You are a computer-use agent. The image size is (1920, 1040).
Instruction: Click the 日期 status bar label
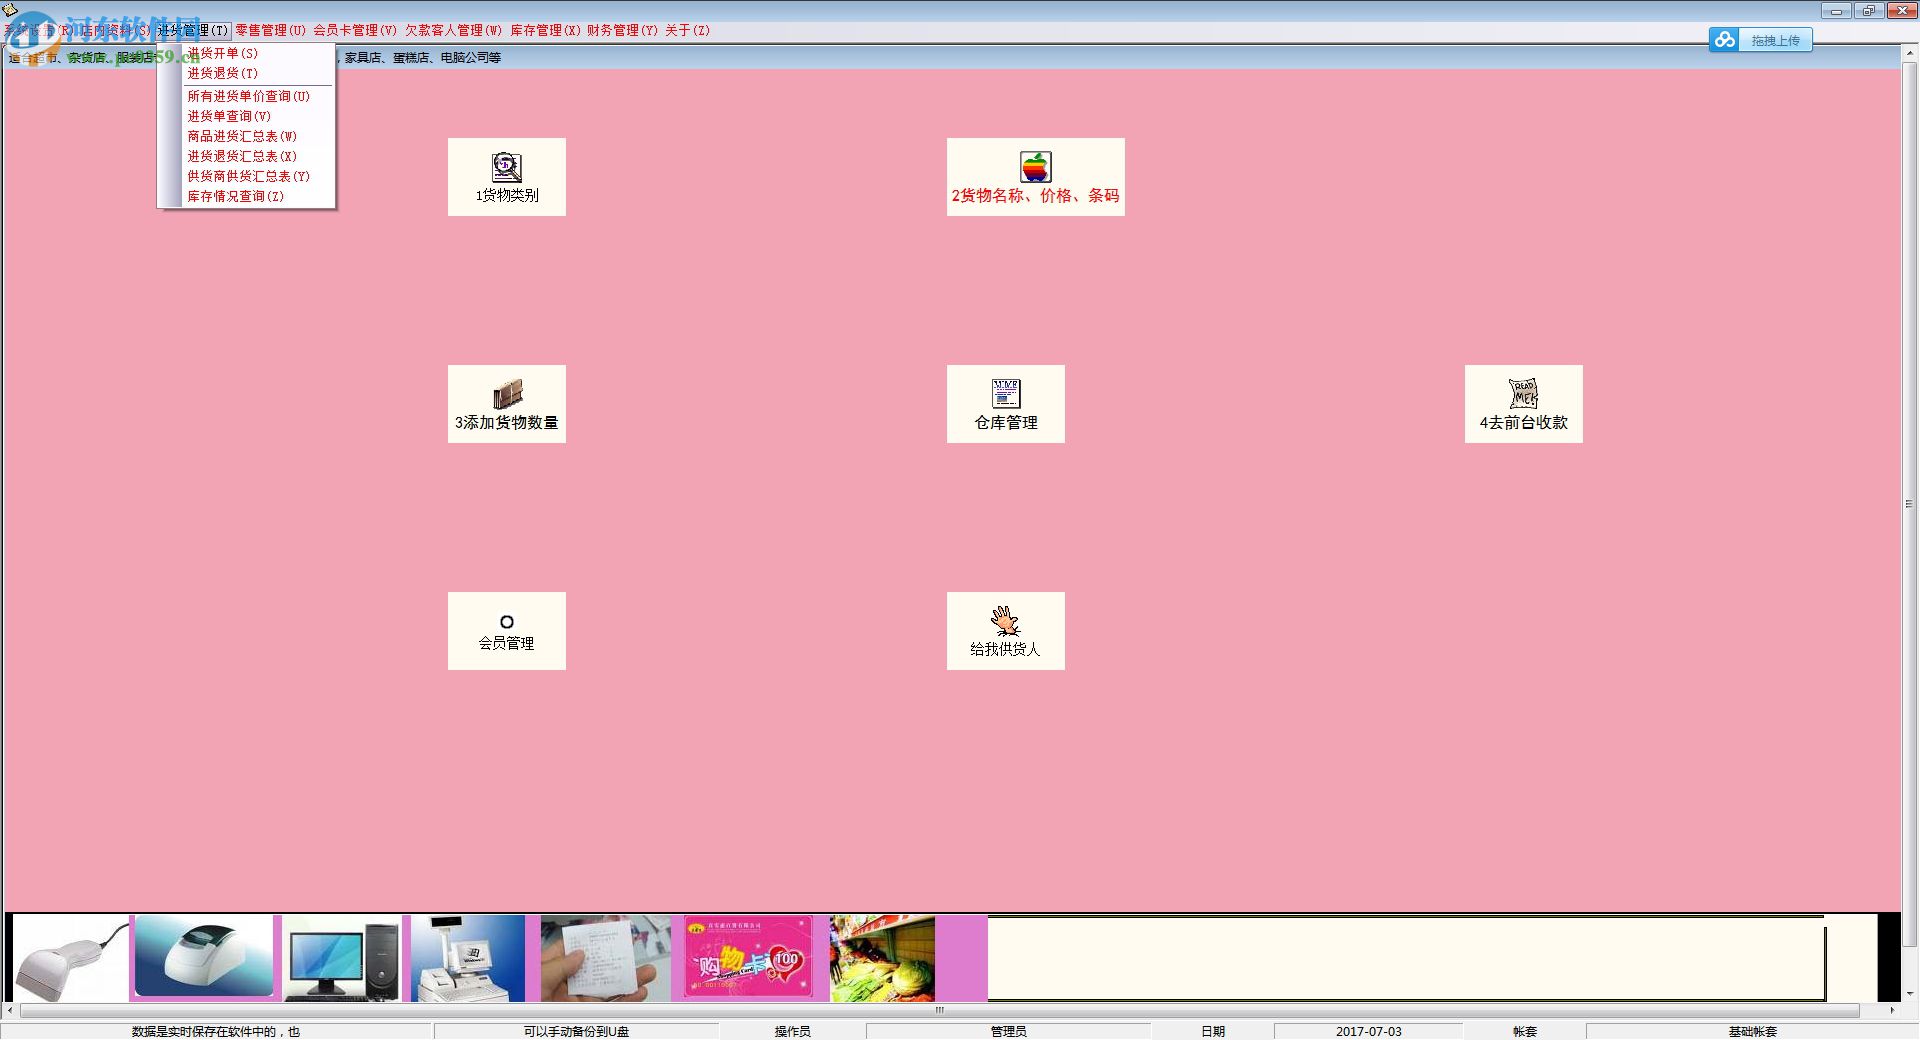pos(1213,1031)
